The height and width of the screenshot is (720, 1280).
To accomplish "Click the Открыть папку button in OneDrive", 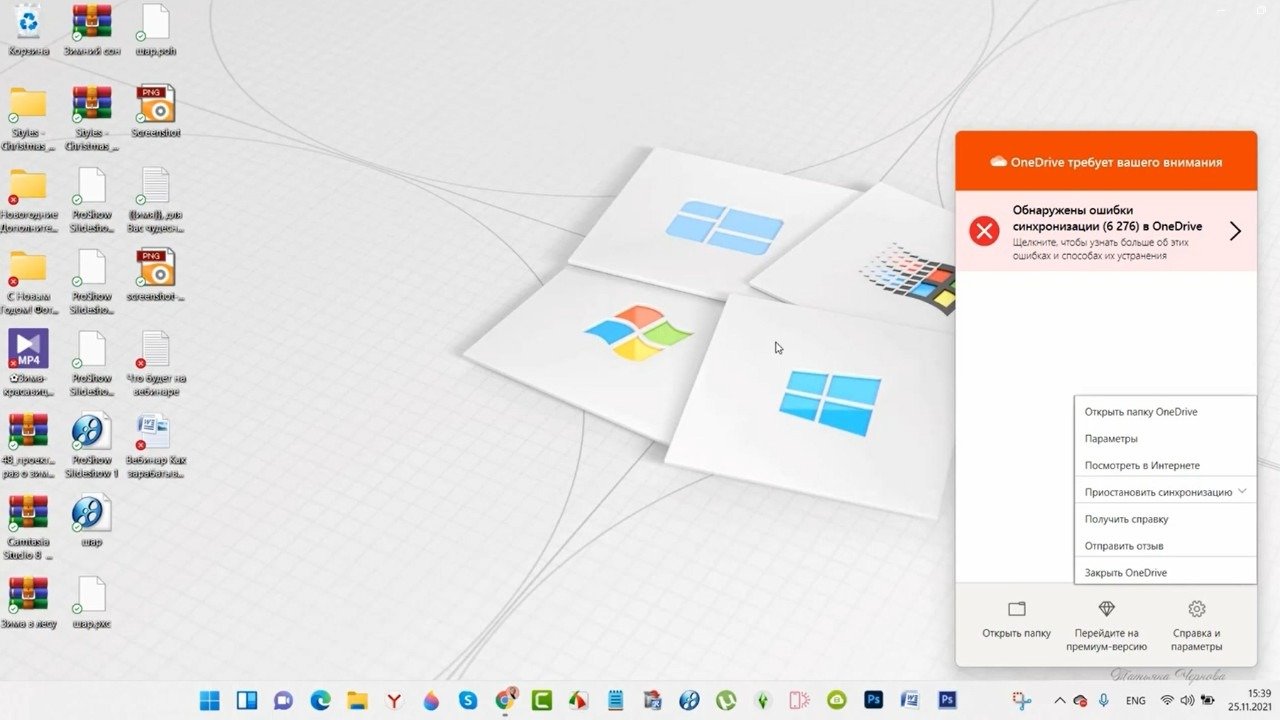I will pyautogui.click(x=1016, y=620).
